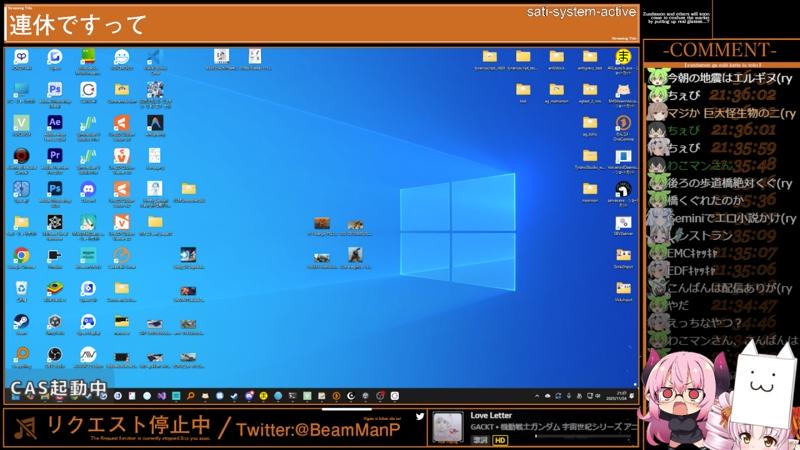
Task: Launch the Amazon Music desktop shortcut
Action: 88,256
